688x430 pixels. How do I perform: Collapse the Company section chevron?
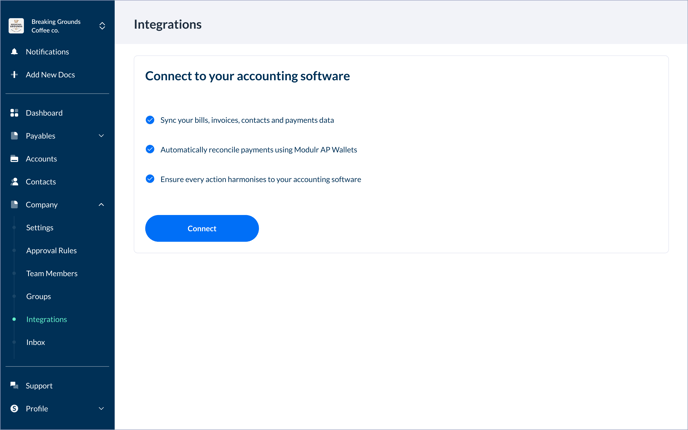(x=101, y=205)
